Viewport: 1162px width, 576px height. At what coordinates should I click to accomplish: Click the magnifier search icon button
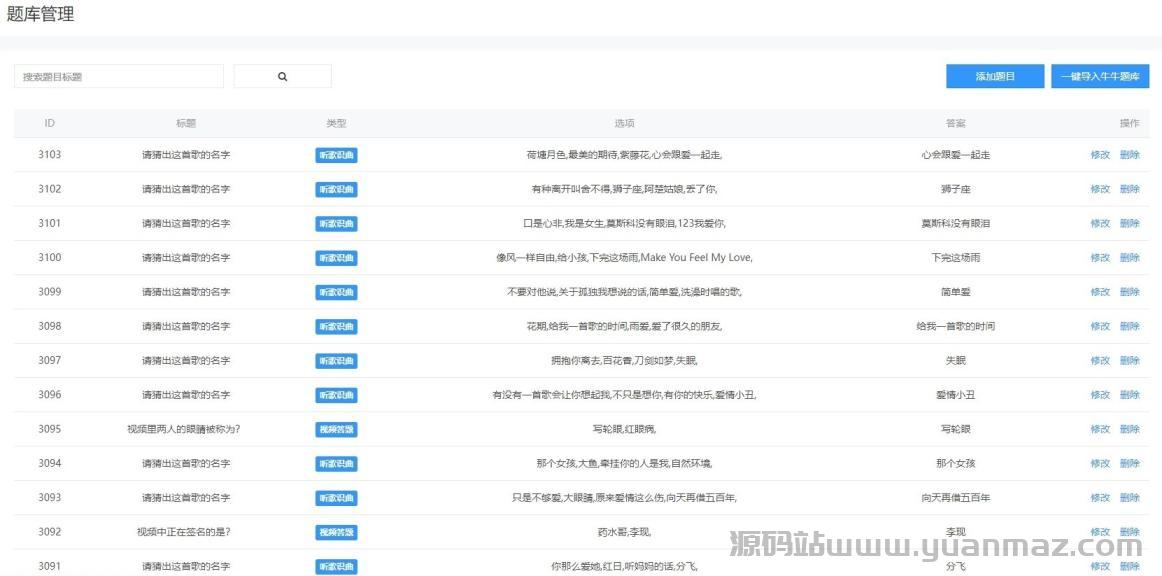coord(282,76)
